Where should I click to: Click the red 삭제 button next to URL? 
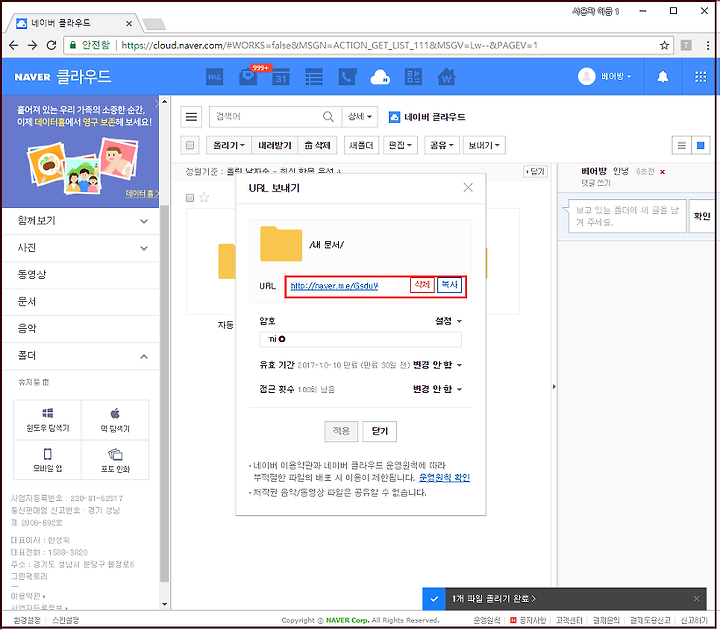[x=422, y=285]
